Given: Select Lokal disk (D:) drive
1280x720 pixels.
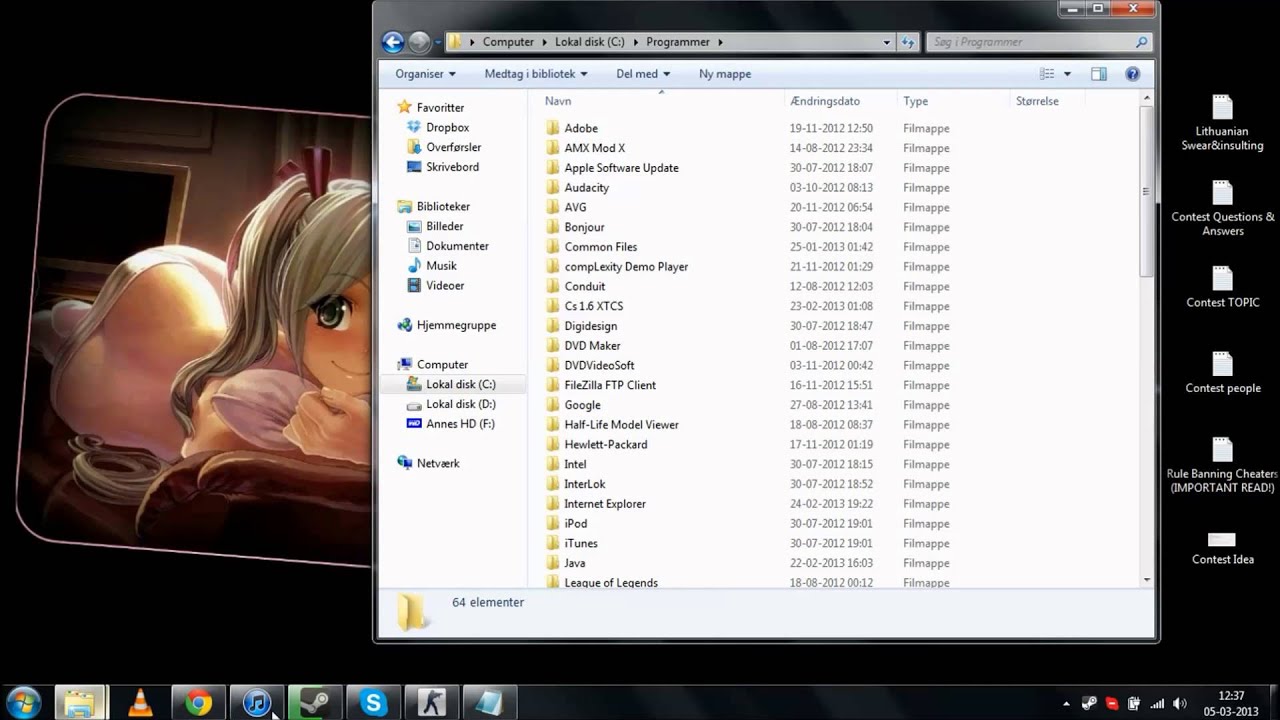Looking at the screenshot, I should coord(451,404).
